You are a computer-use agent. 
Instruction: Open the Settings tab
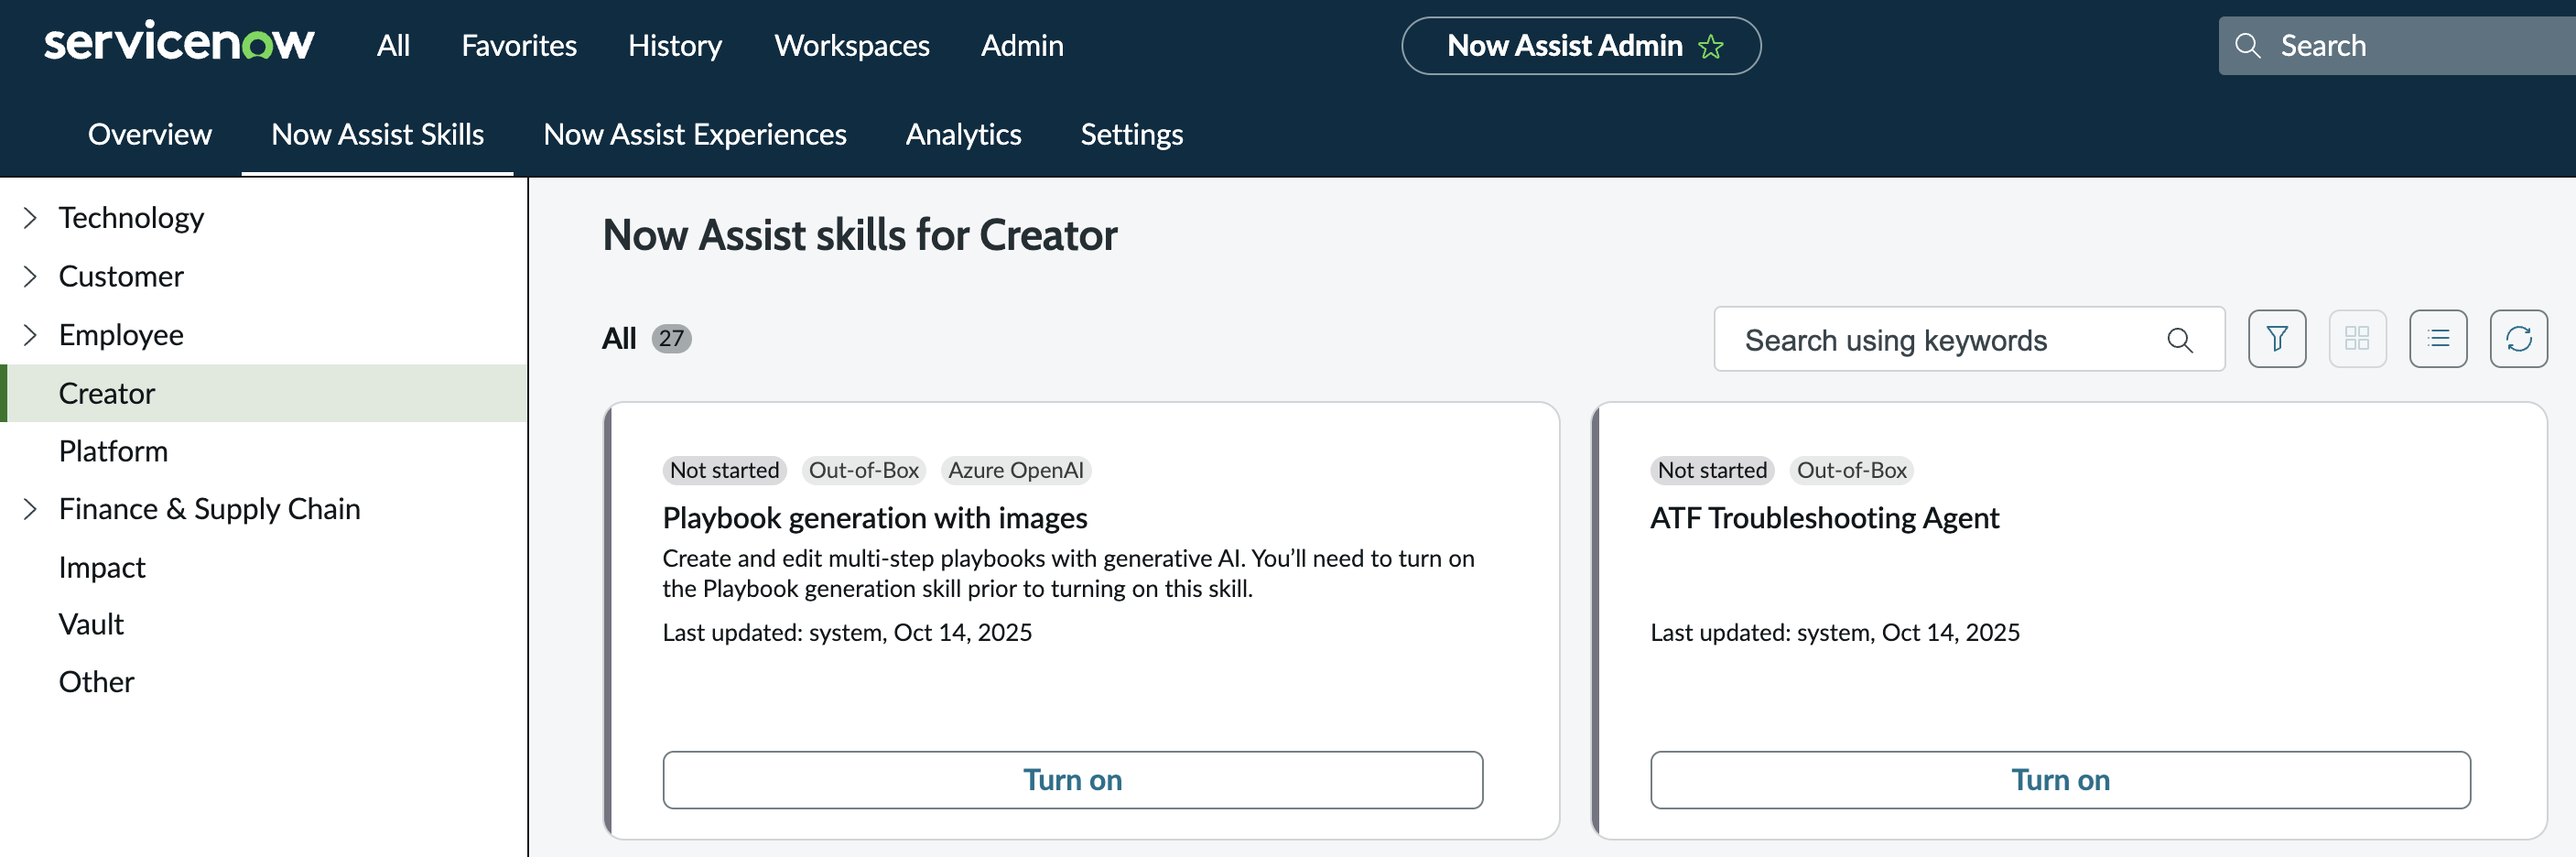[1131, 134]
